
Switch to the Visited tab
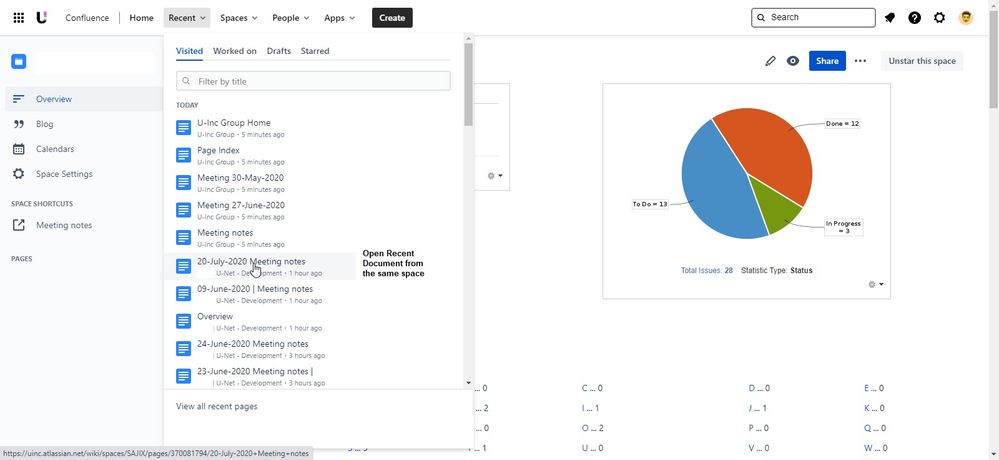(189, 51)
